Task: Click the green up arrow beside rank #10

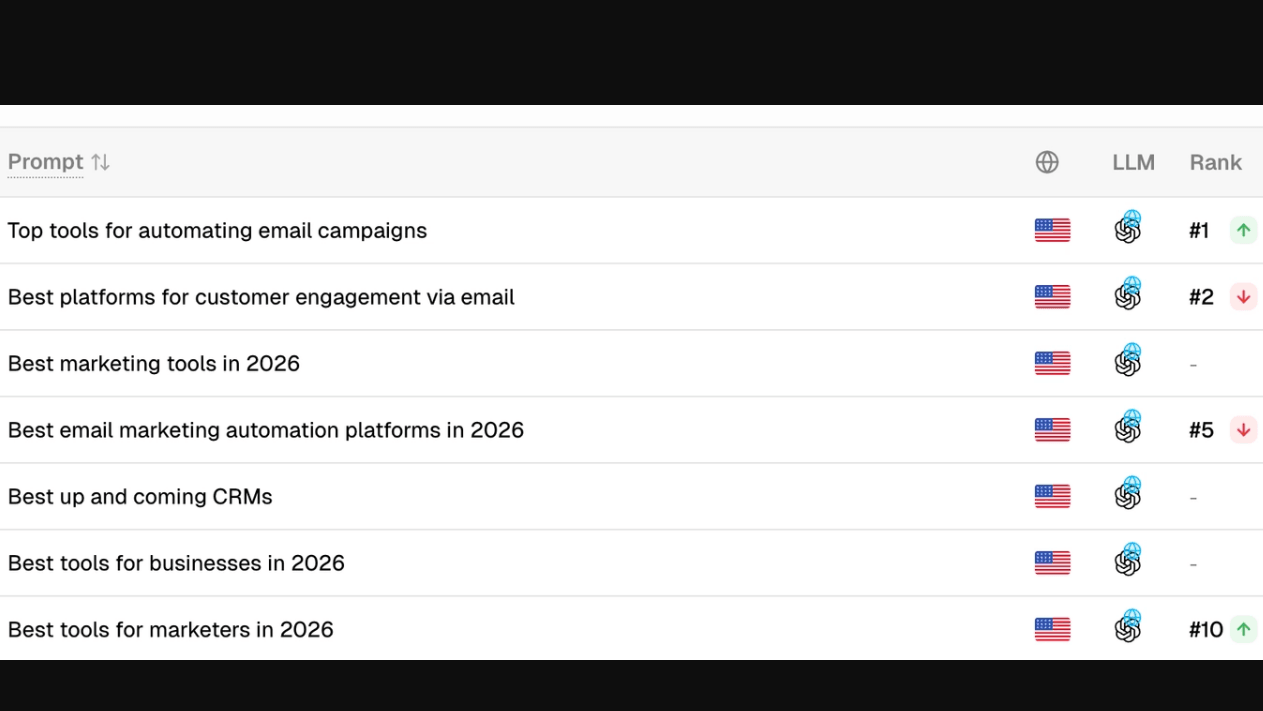Action: tap(1242, 629)
